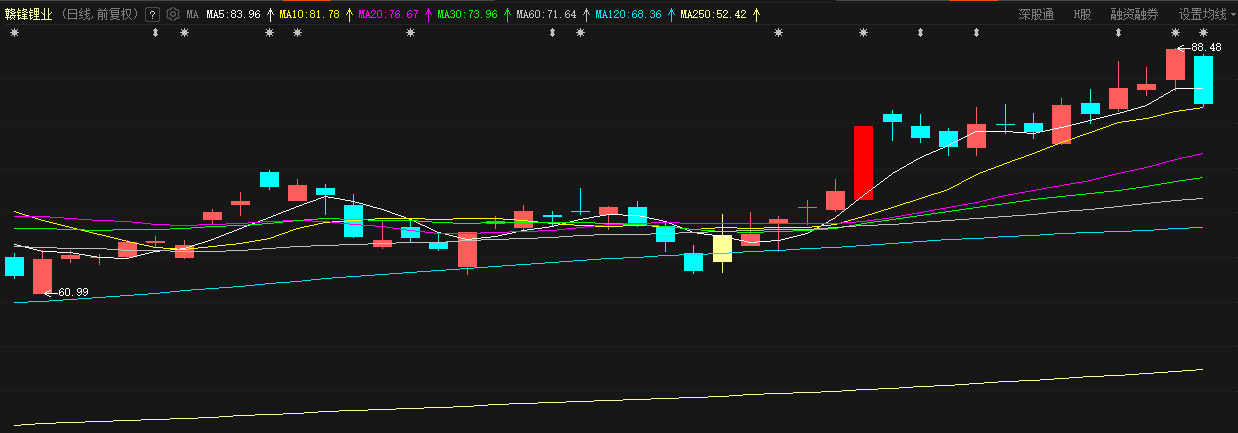Open the 设置均线 dropdown

[1207, 15]
